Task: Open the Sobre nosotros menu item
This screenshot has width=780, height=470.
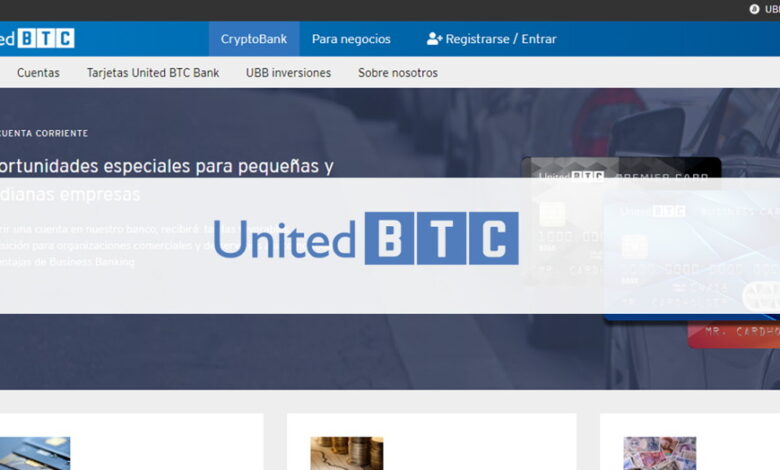Action: (398, 73)
